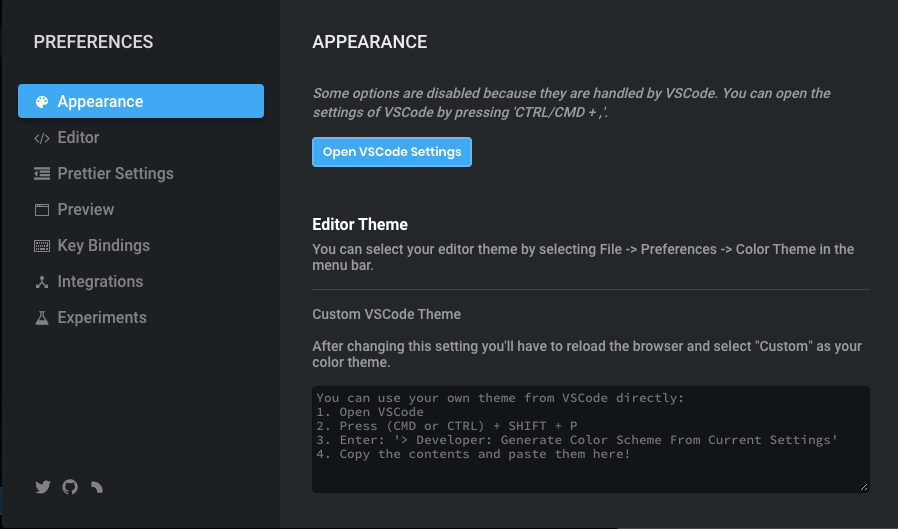Open the Twitter link icon
Viewport: 898px width, 529px height.
pos(43,488)
